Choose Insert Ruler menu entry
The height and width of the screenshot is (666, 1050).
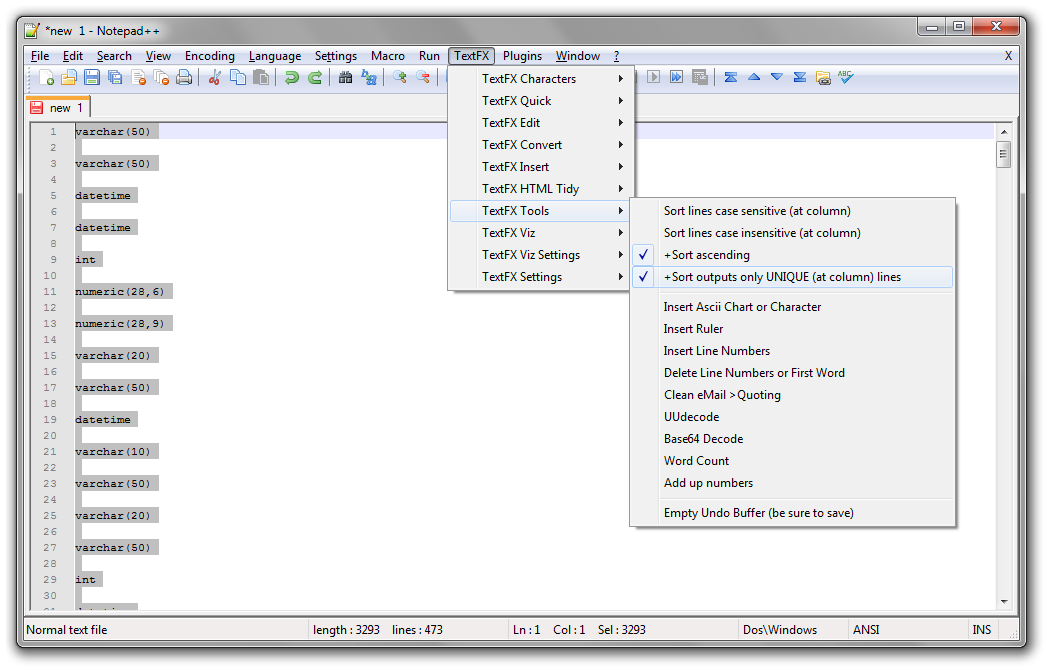click(792, 329)
